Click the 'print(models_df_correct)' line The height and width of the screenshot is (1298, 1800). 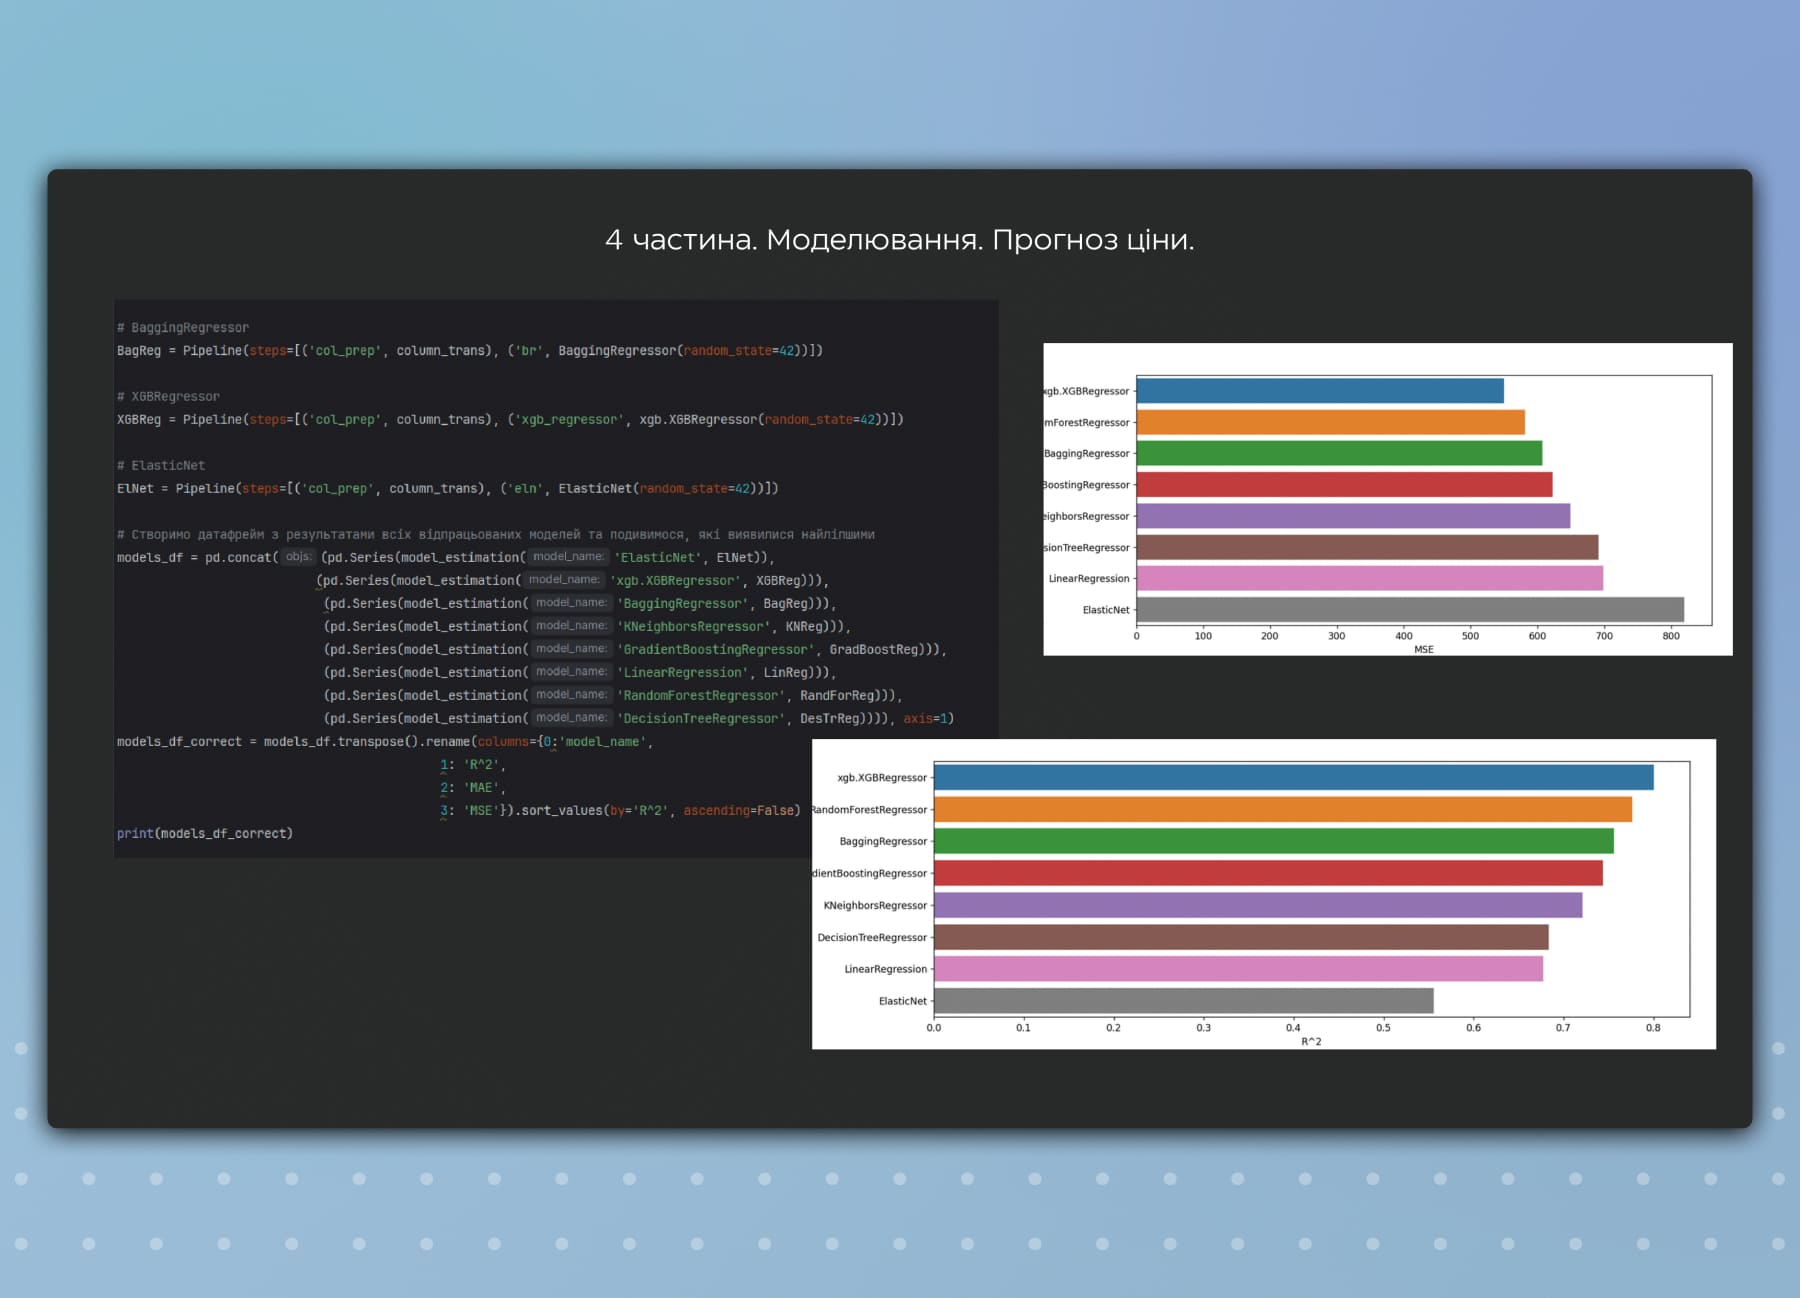click(x=205, y=834)
